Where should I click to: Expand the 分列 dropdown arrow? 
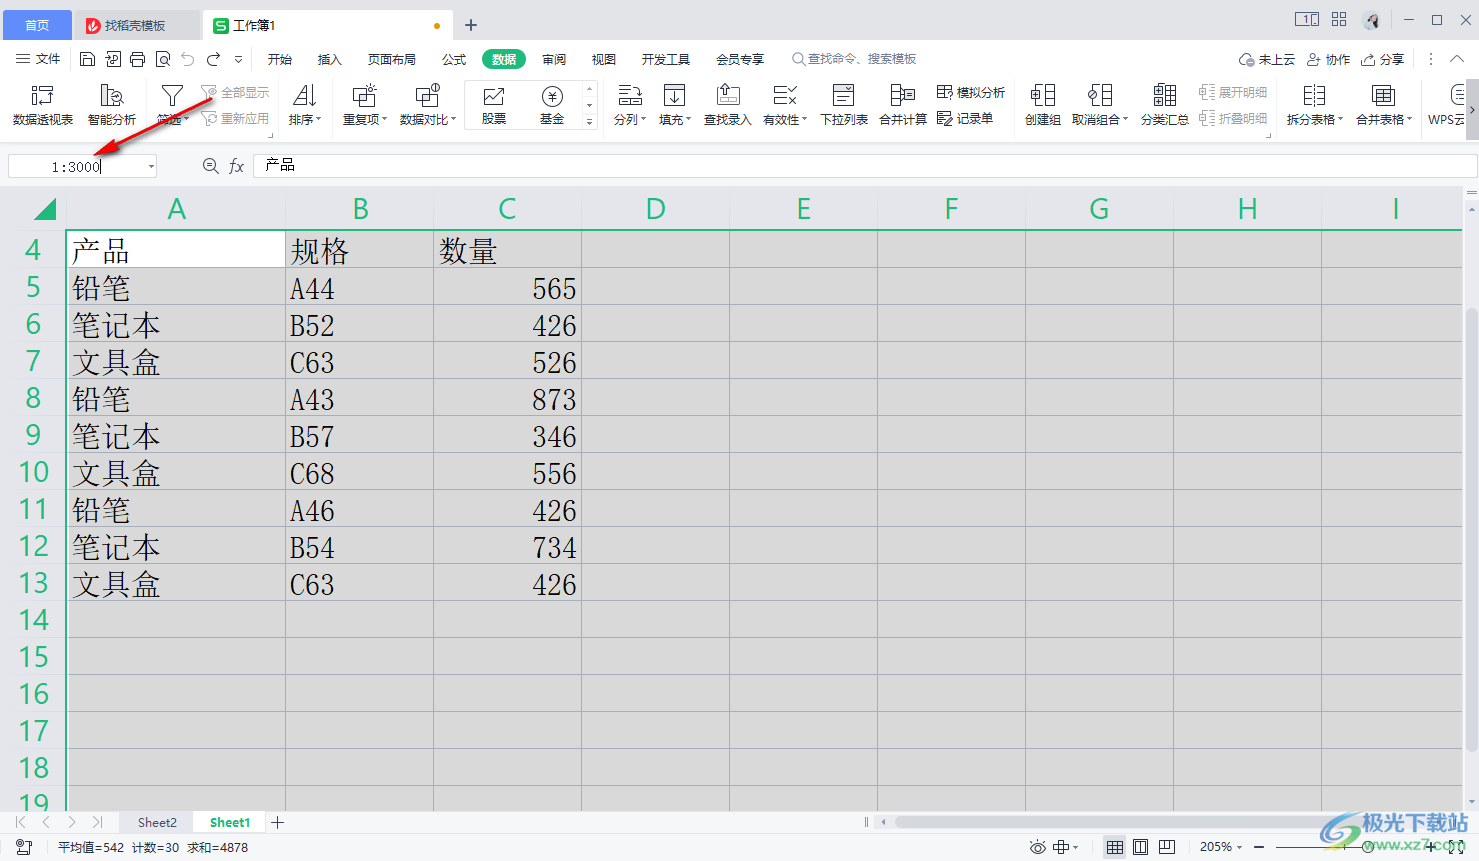pos(643,120)
